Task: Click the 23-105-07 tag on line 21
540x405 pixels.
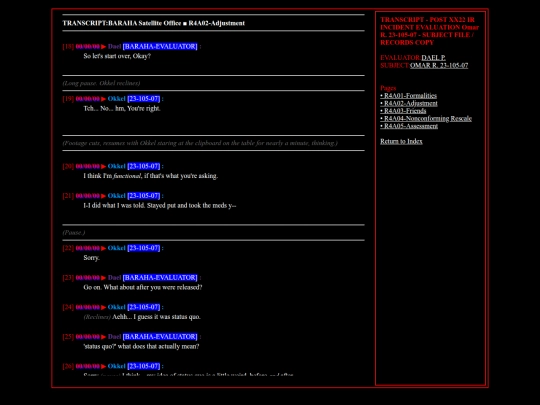Action: pyautogui.click(x=144, y=196)
